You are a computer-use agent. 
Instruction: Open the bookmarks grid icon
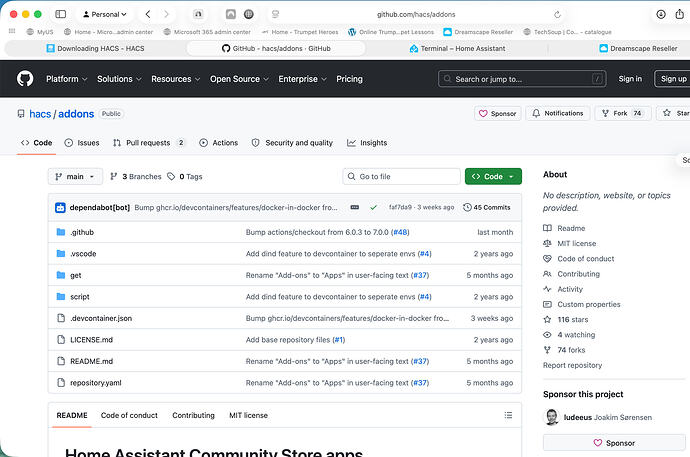click(x=12, y=31)
